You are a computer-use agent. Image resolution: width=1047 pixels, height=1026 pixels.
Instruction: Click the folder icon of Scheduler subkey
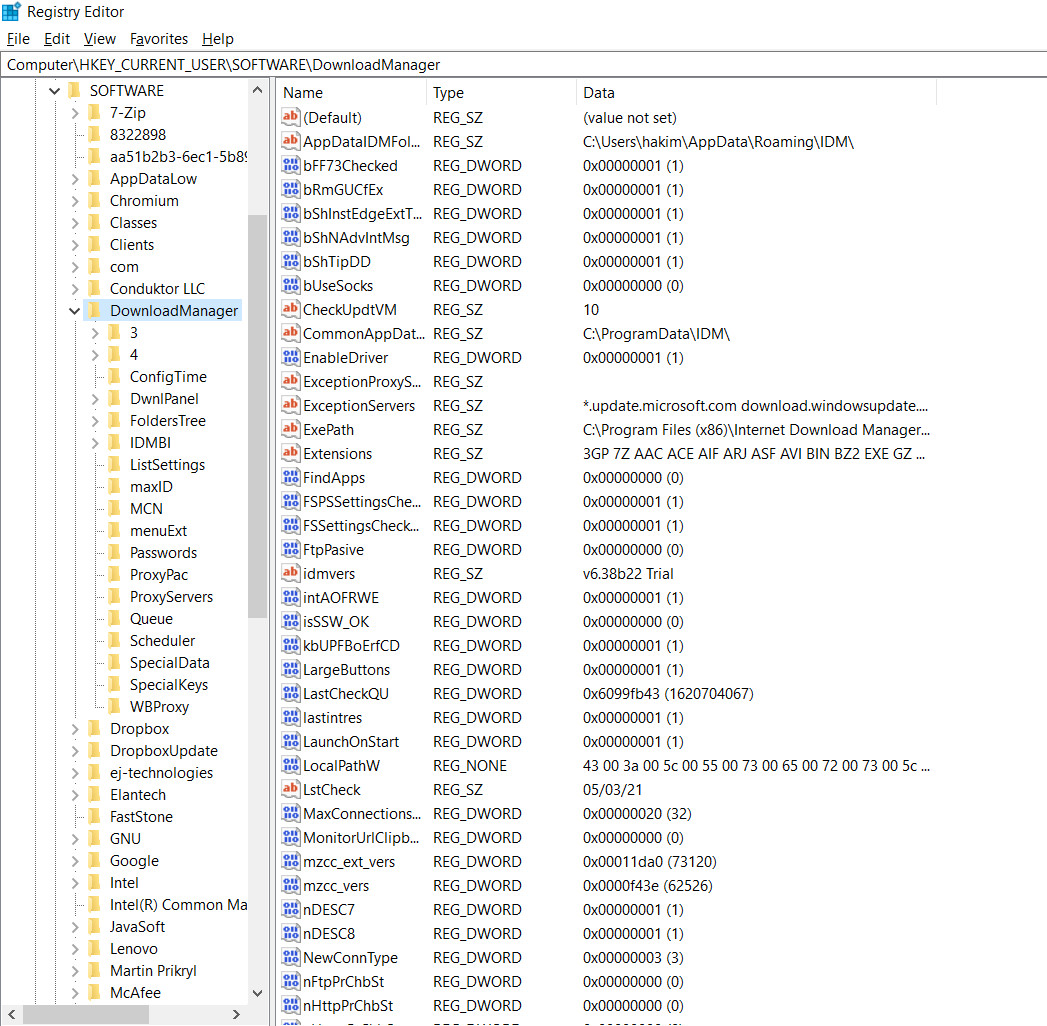[x=114, y=640]
